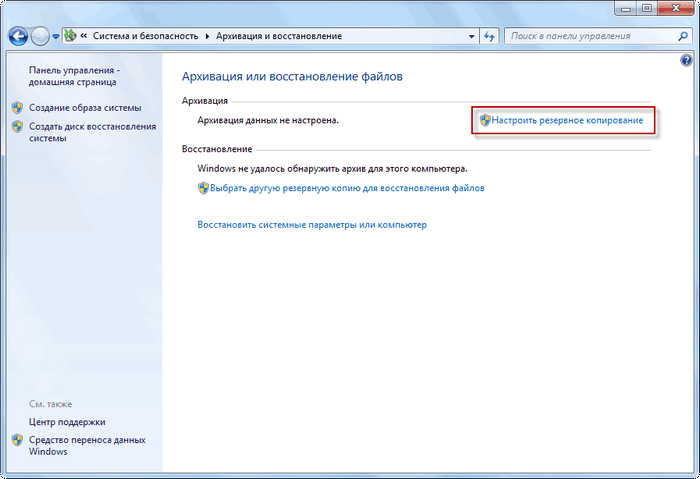Viewport: 700px width, 479px height.
Task: Go to Система и безопасность breadcrumb
Action: (x=146, y=36)
